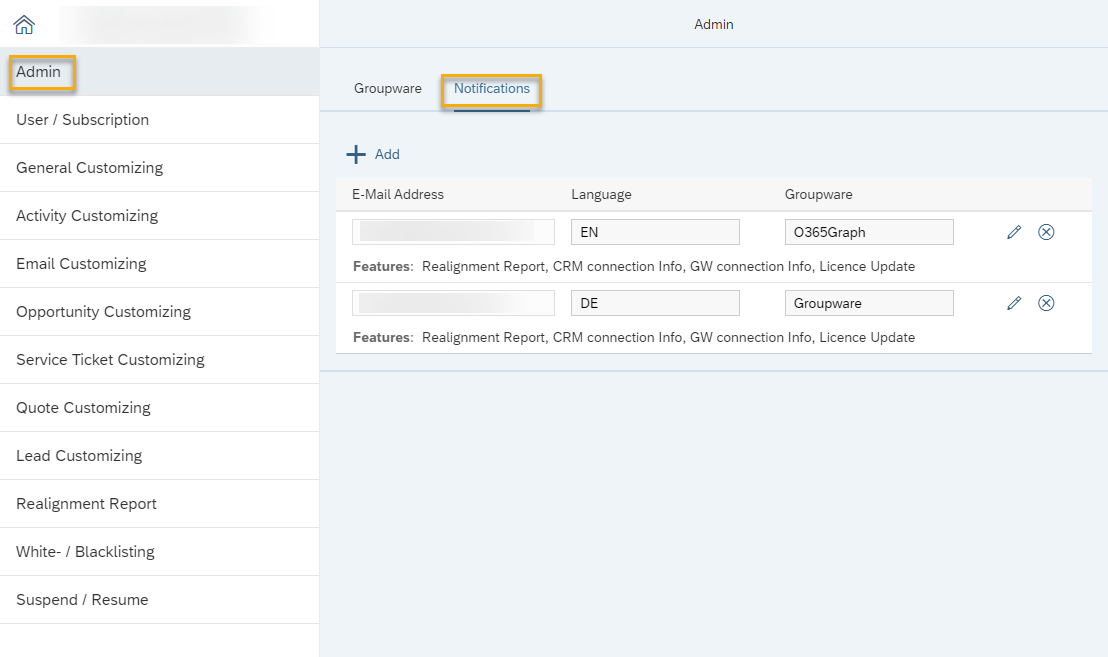Edit the EN notification entry with pencil icon
Screen dimensions: 1108x657
[1014, 232]
